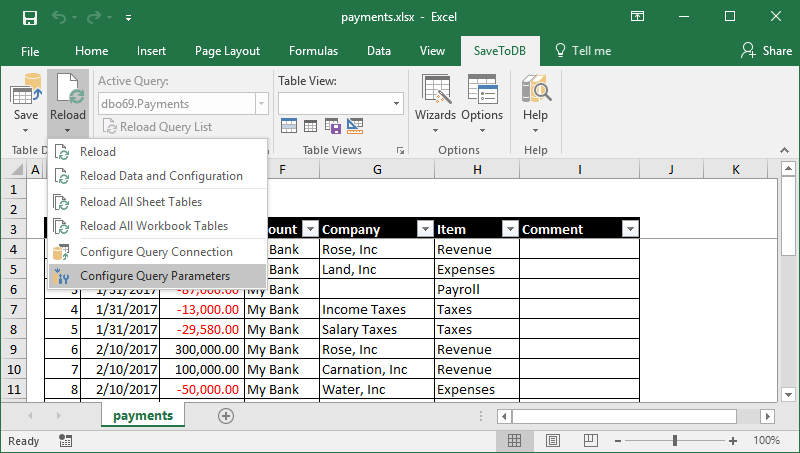This screenshot has width=800, height=453.
Task: Switch to Normal view in status bar
Action: point(514,440)
